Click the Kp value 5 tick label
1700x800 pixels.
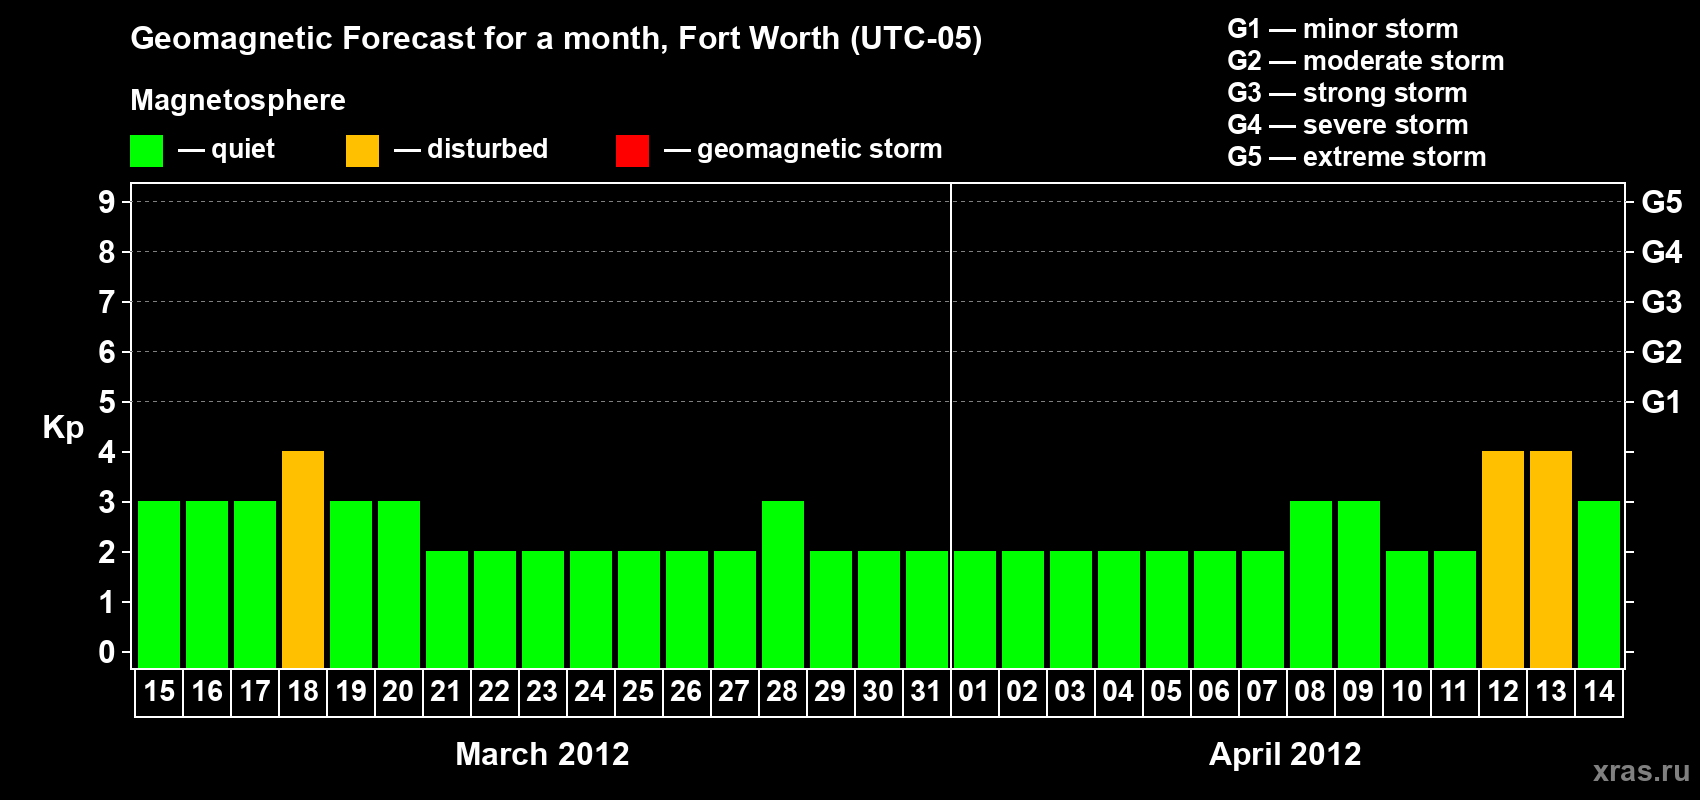coord(107,402)
